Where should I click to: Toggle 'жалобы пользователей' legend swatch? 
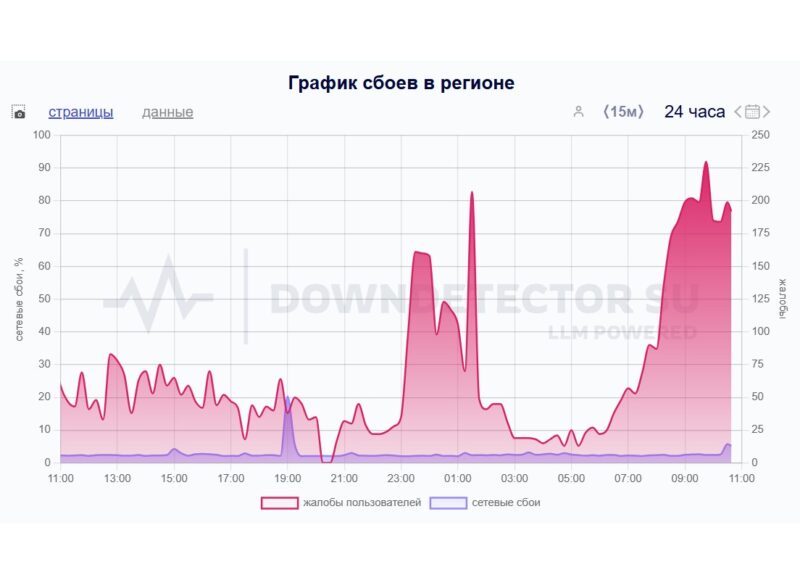[279, 502]
